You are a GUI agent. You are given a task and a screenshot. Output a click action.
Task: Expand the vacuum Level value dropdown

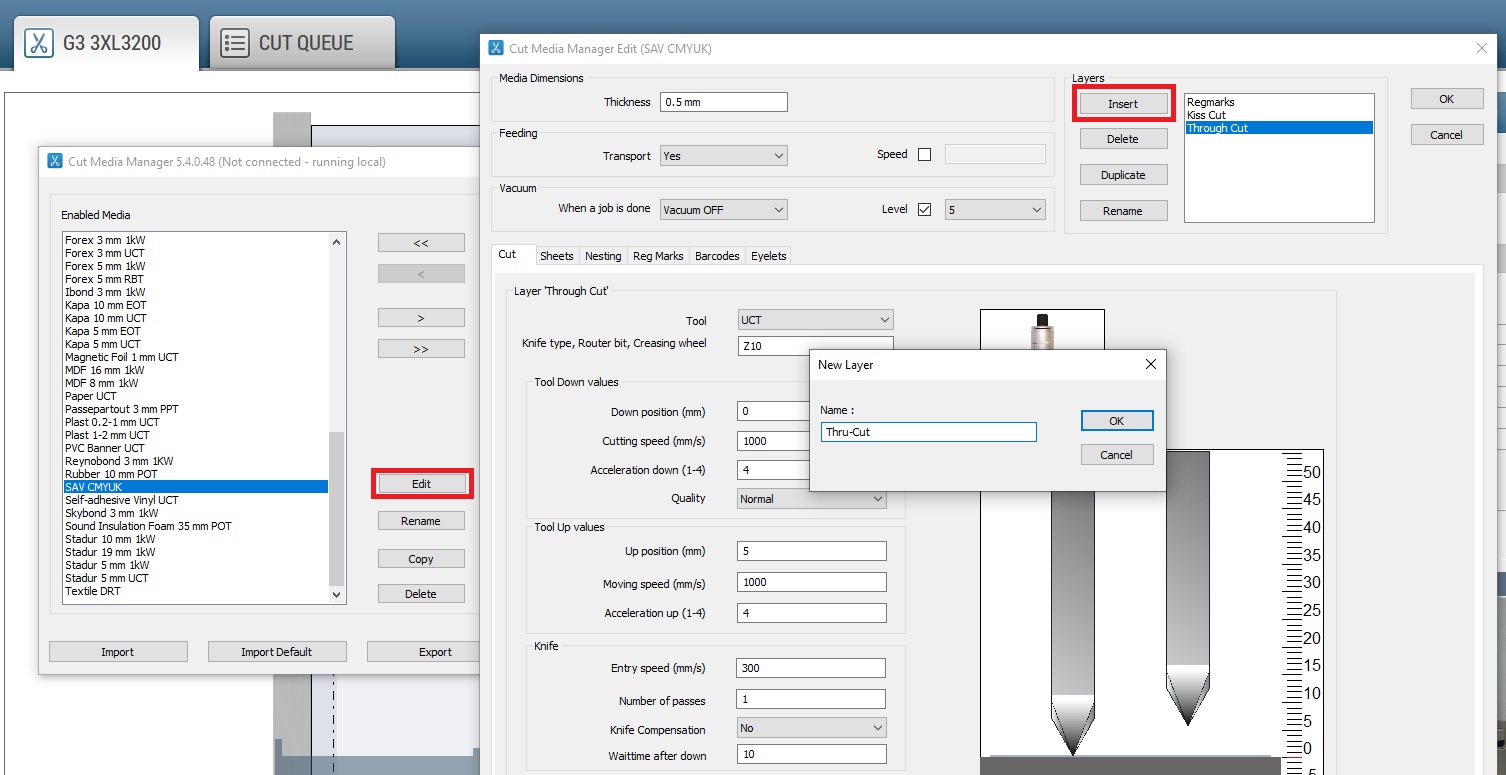pos(995,210)
